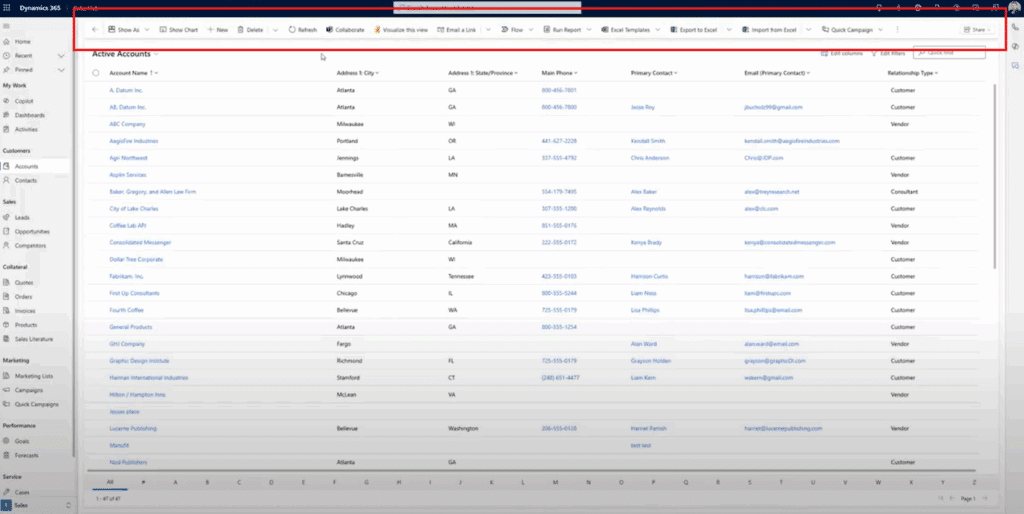Viewport: 1024px width, 514px height.
Task: Select Visualize this view
Action: point(400,29)
